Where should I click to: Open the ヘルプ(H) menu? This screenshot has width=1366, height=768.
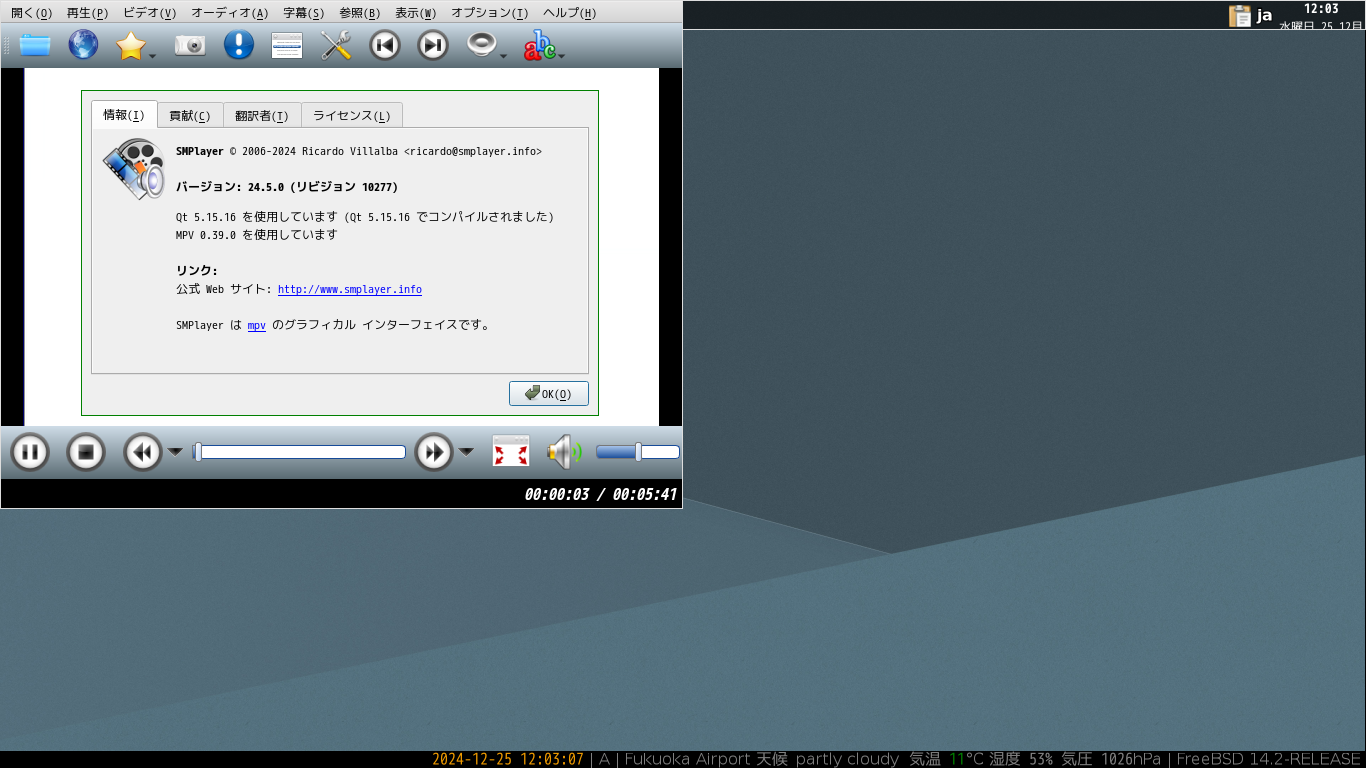pos(570,13)
